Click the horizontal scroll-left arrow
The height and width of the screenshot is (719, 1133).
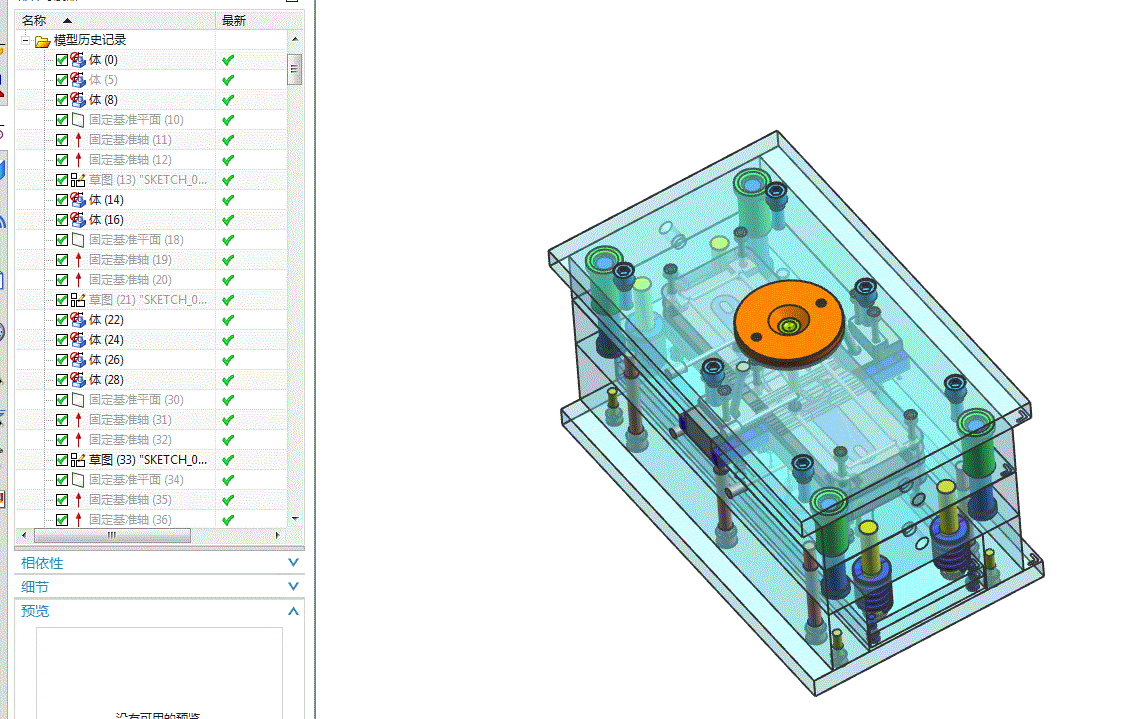(25, 535)
